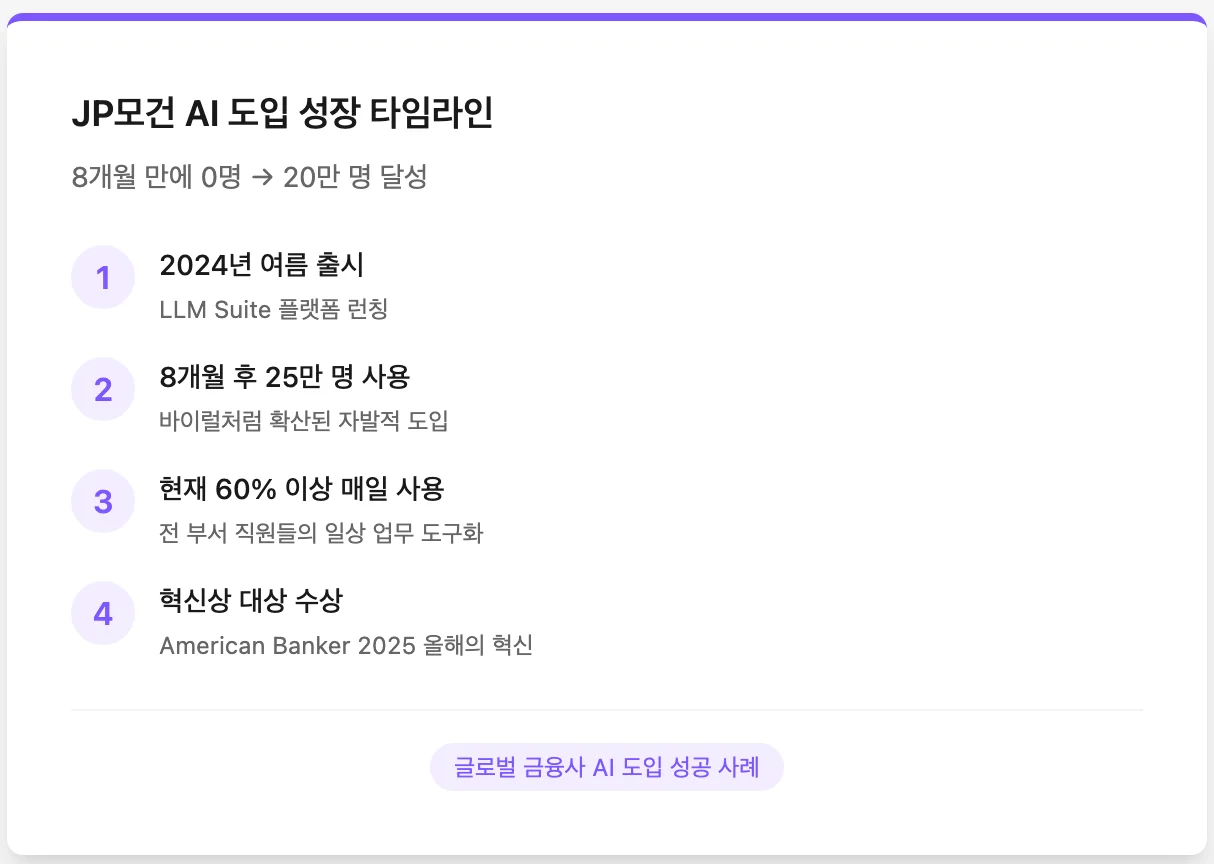
Task: Click the '바이럴처럼 확산된 자발적 도입' description
Action: (304, 421)
